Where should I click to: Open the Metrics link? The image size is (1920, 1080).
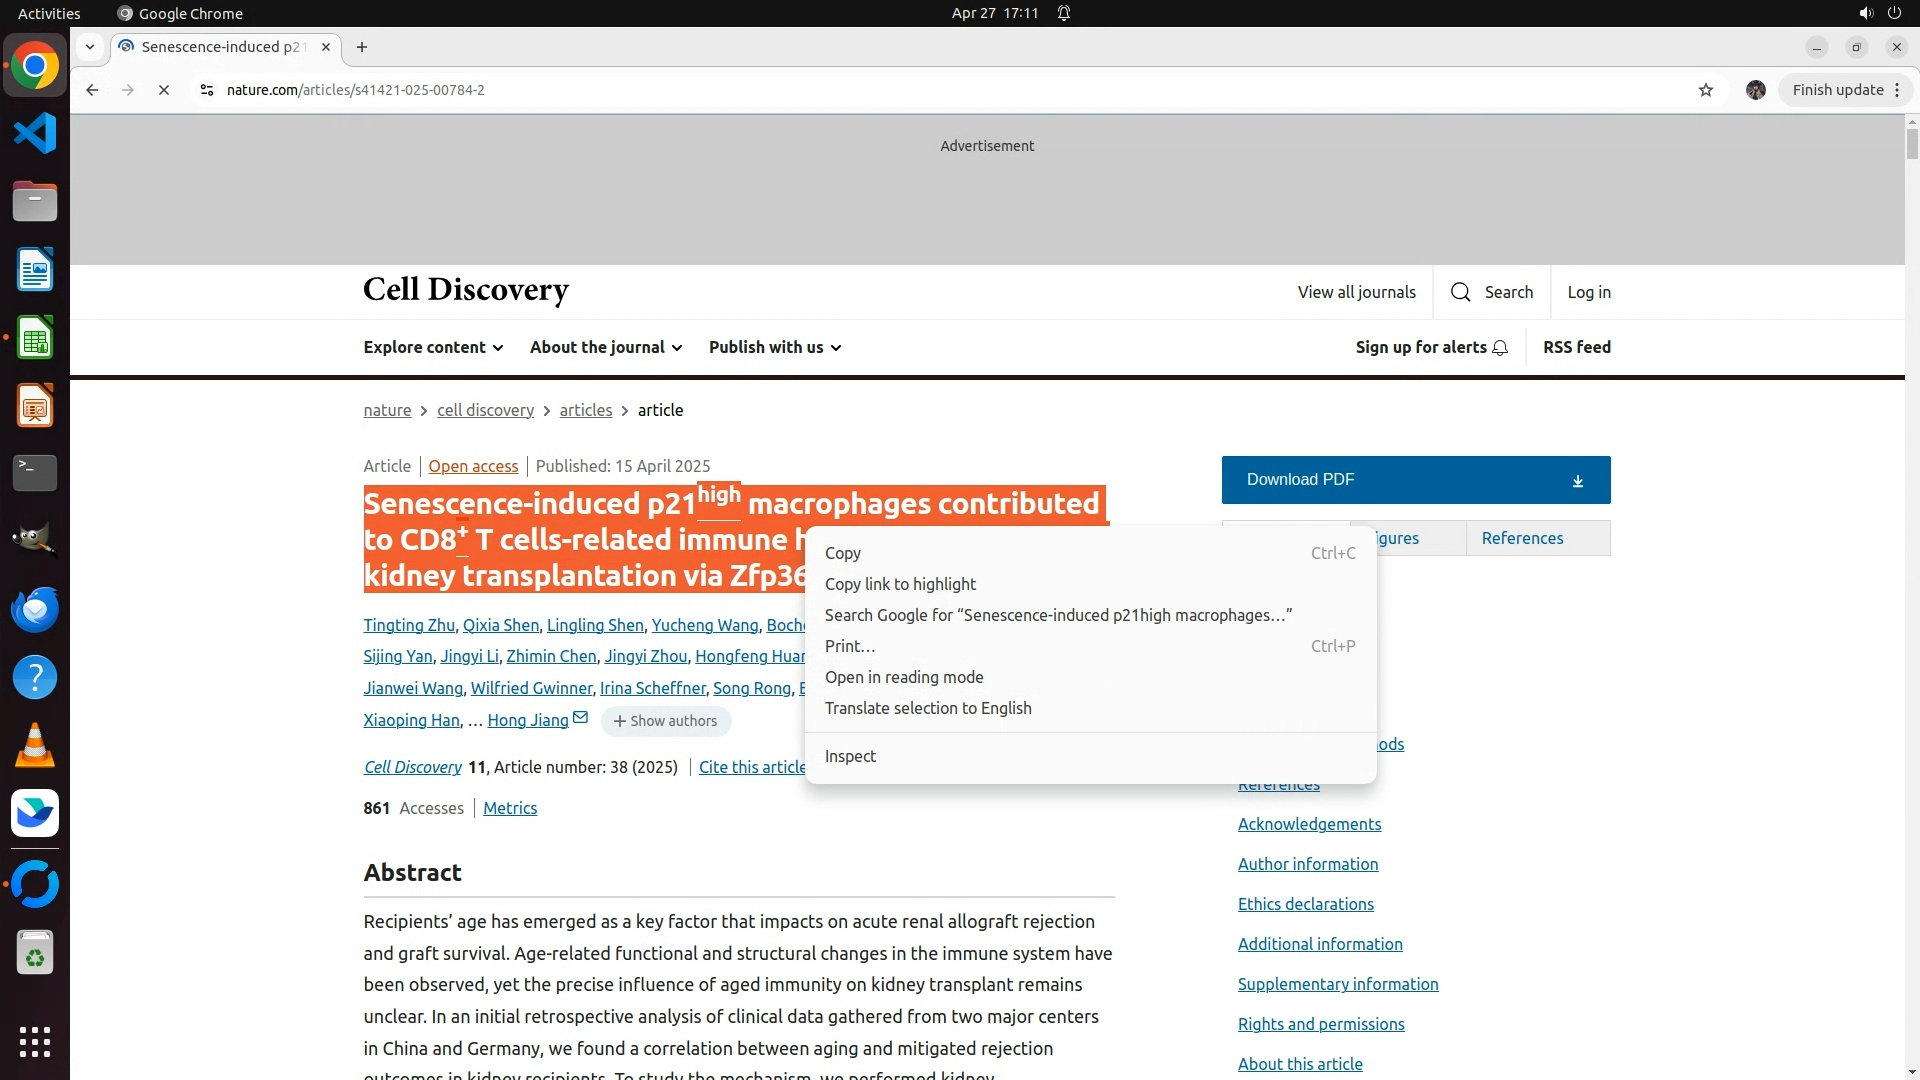pos(510,808)
